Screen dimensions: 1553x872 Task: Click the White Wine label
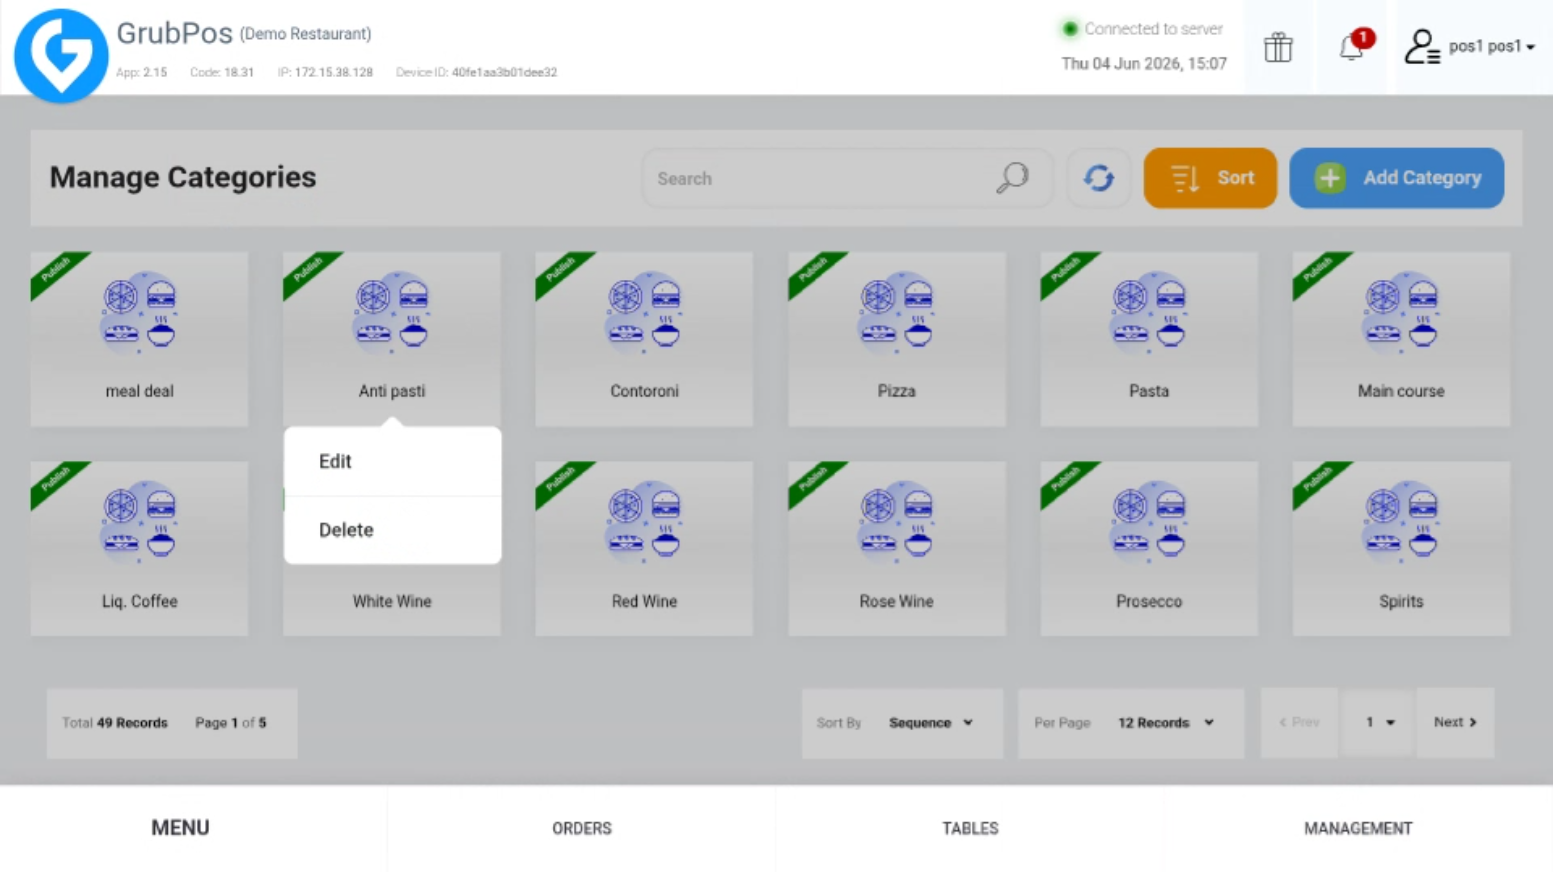click(392, 601)
